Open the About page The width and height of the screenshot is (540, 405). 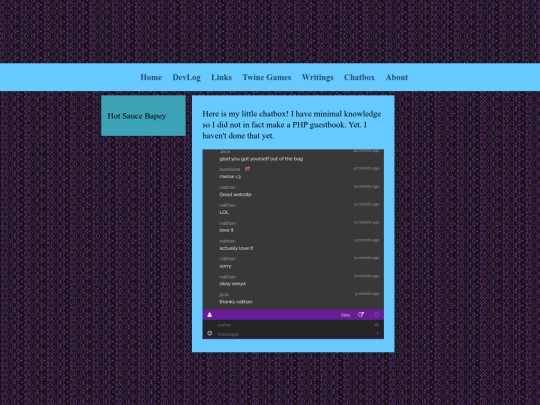pyautogui.click(x=396, y=77)
